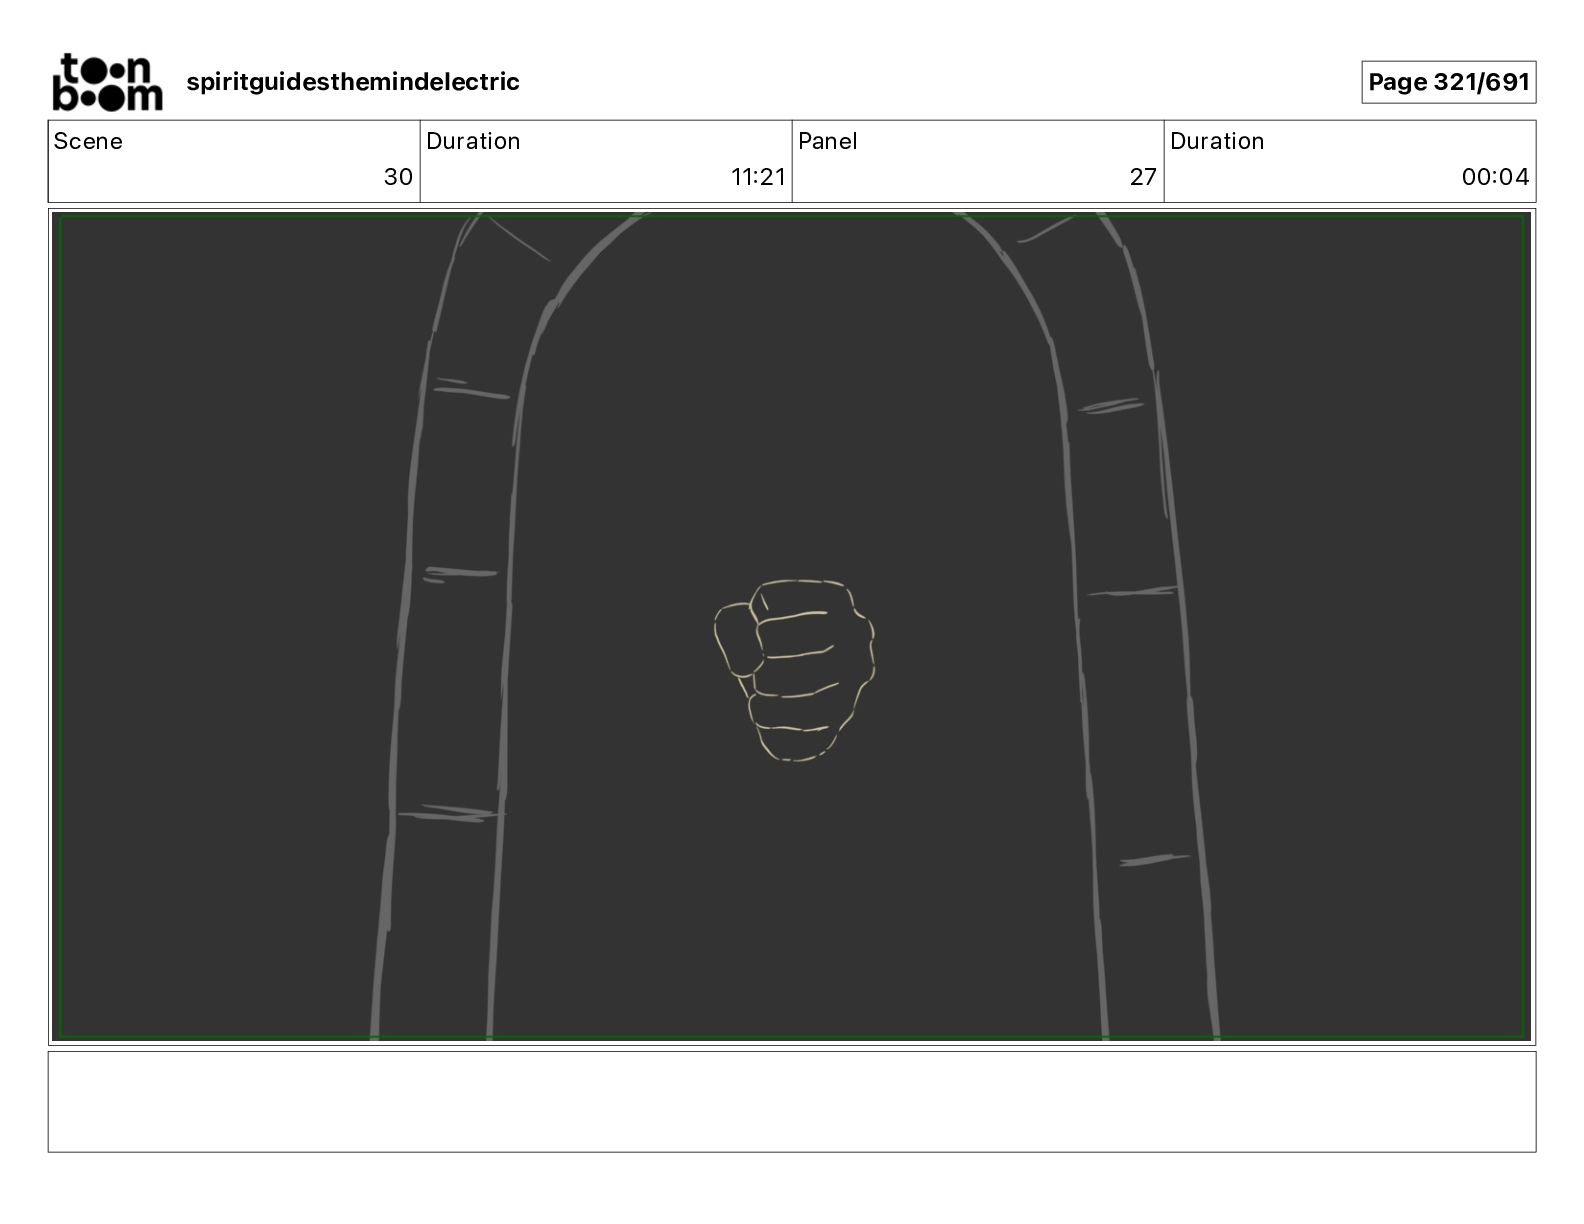Image resolution: width=1584 pixels, height=1224 pixels.
Task: Click the fist drawing in the panel
Action: click(795, 670)
